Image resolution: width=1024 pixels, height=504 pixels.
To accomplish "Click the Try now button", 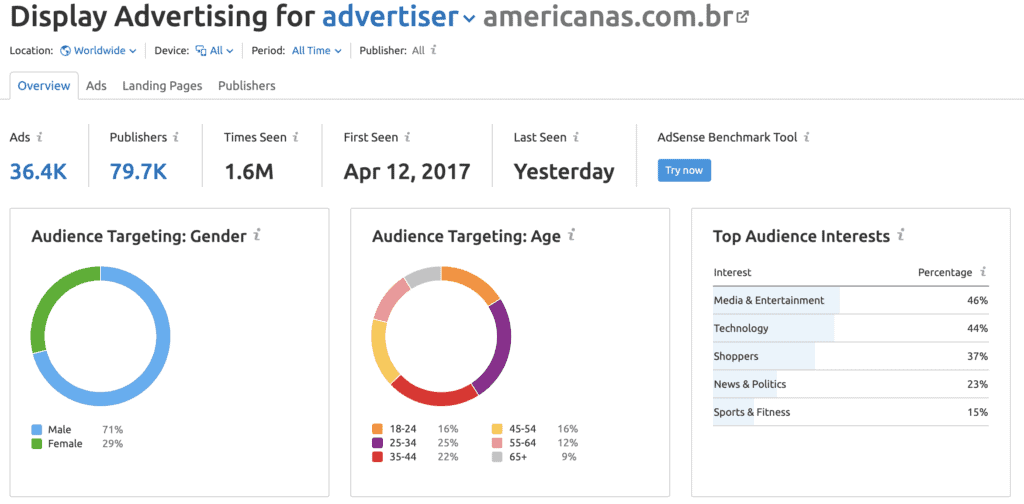I will pos(684,170).
